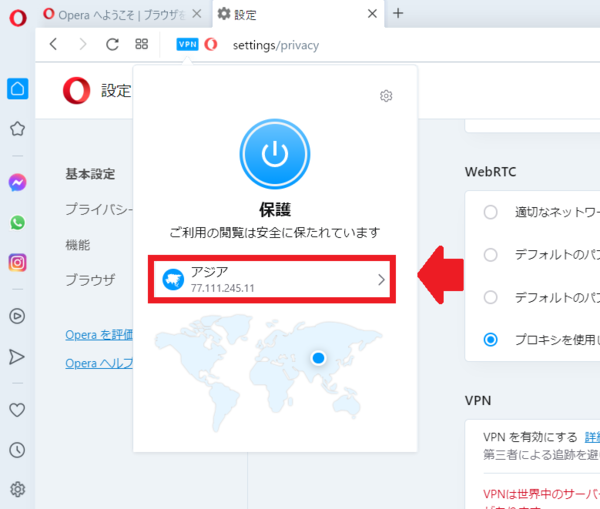The image size is (600, 509).
Task: Click the IP address 77.111.245.11
Action: tap(223, 288)
